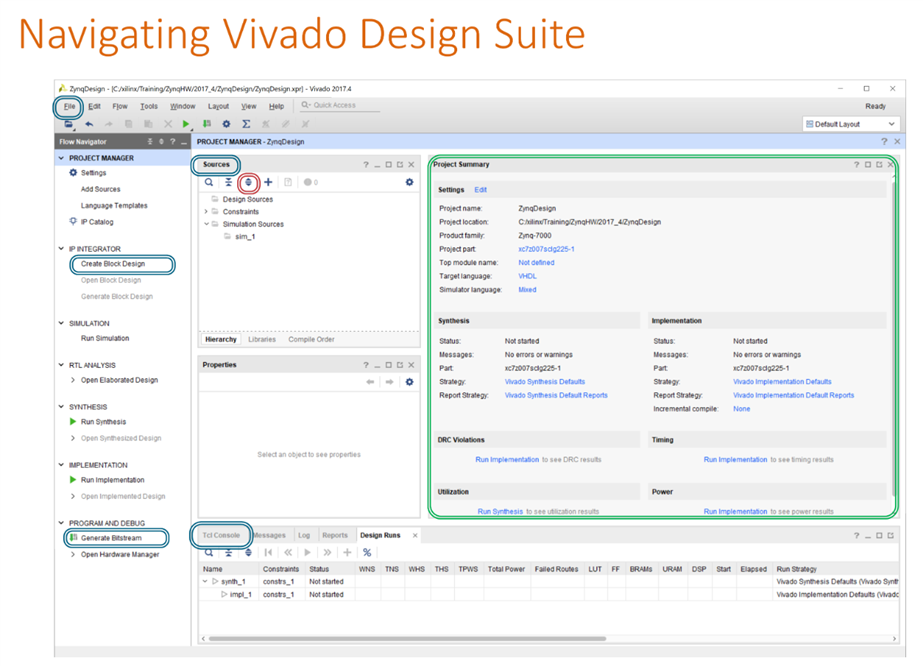This screenshot has width=923, height=666.
Task: Open the Flow menu
Action: (x=120, y=107)
